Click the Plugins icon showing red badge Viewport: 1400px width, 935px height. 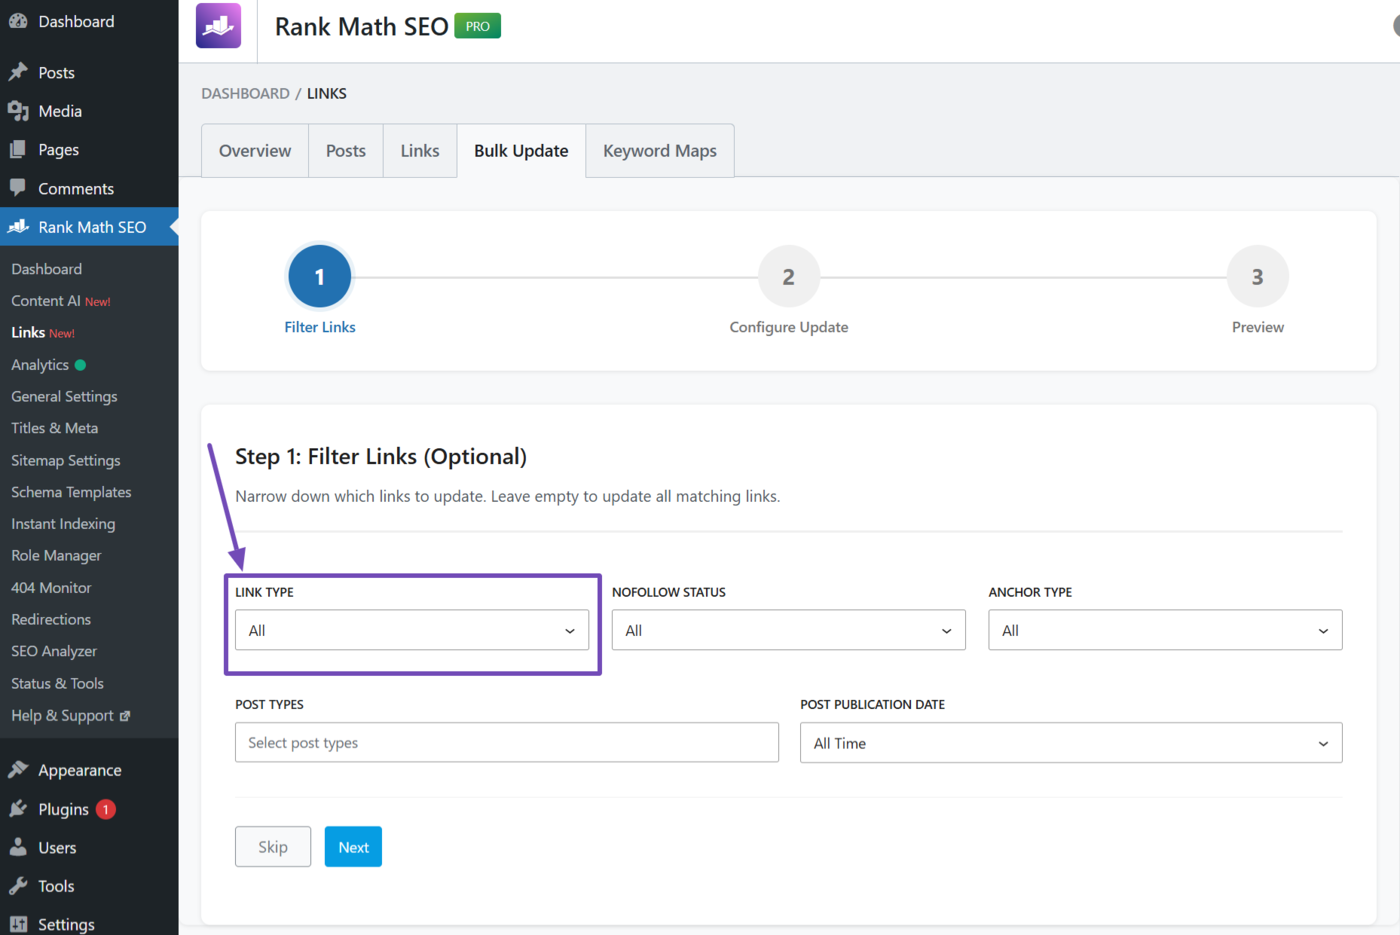point(20,808)
